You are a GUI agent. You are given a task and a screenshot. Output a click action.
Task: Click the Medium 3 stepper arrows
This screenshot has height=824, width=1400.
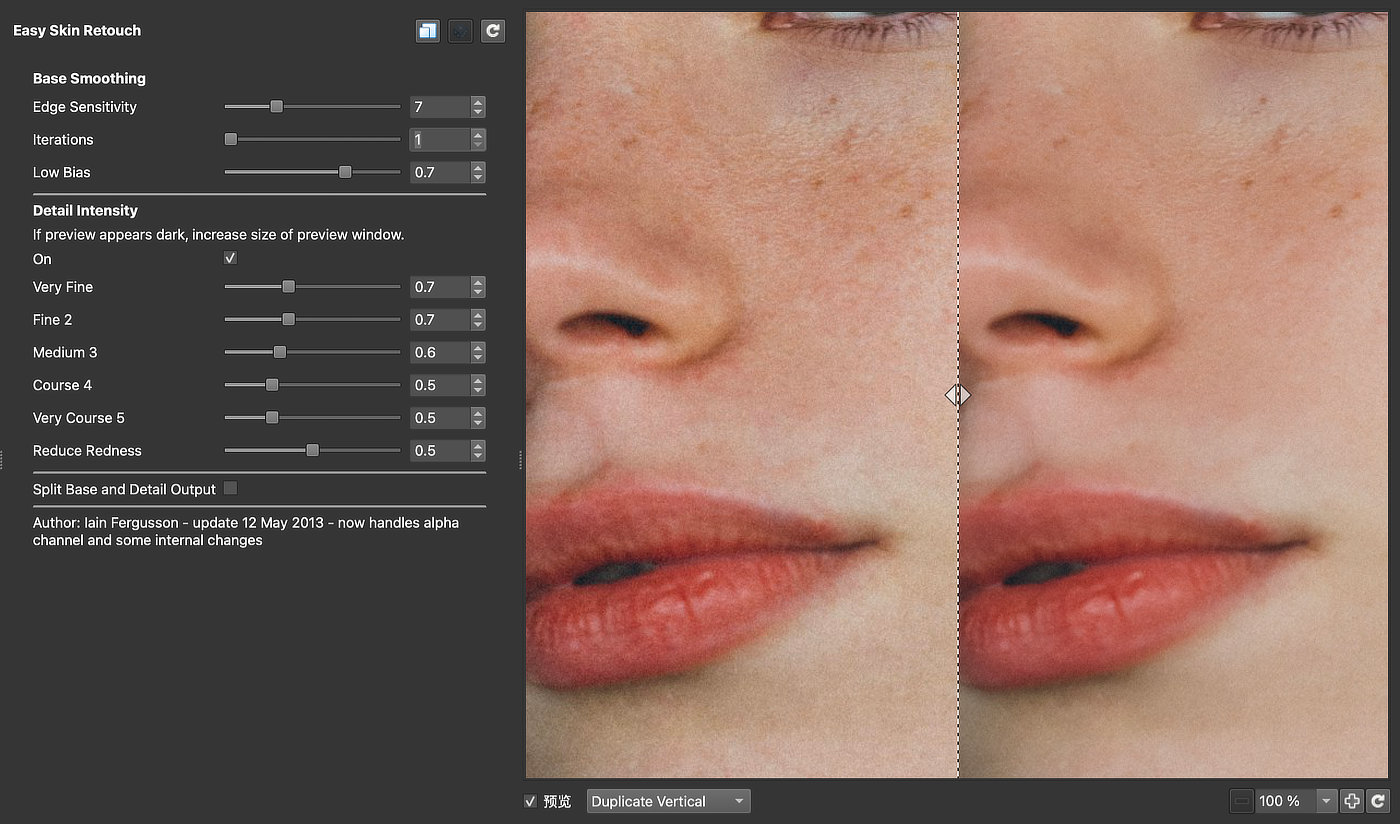click(478, 352)
